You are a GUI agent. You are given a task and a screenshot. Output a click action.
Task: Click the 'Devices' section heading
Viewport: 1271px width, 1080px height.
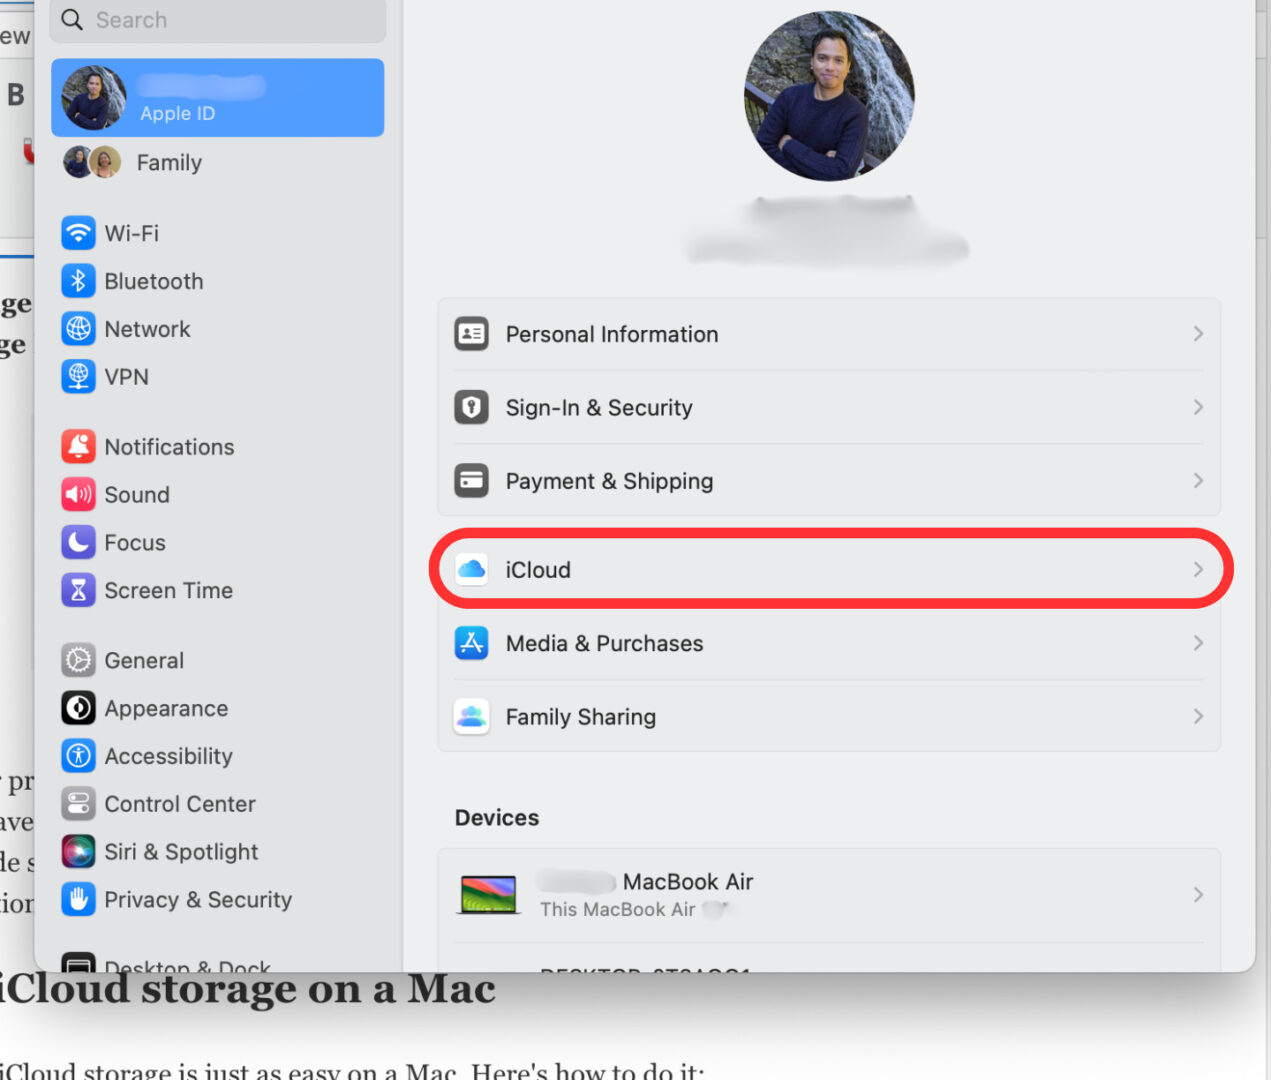[497, 818]
